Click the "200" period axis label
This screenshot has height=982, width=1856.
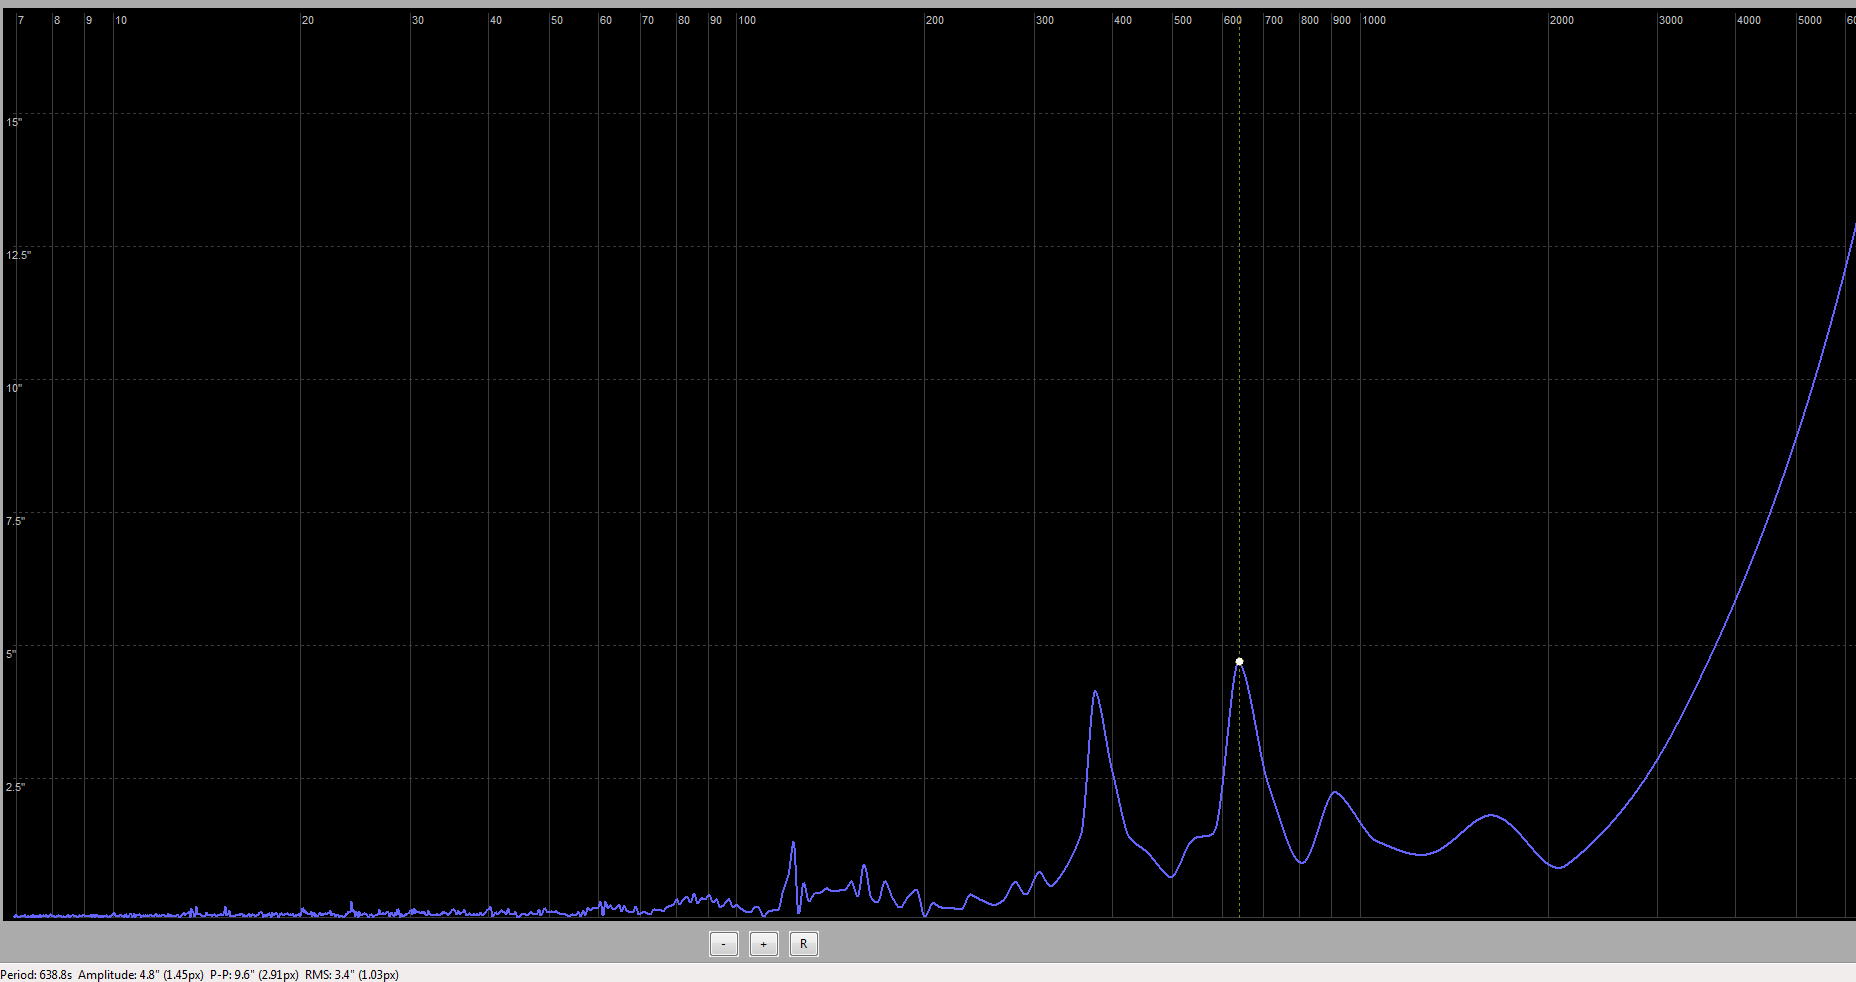click(x=935, y=20)
